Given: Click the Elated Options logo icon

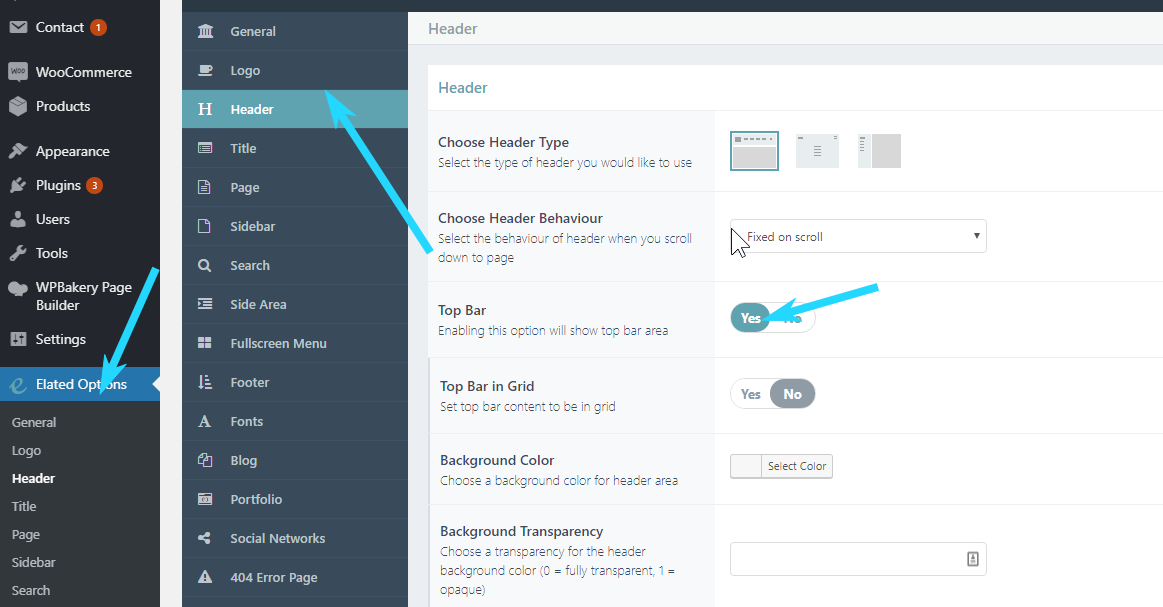Looking at the screenshot, I should pos(18,384).
